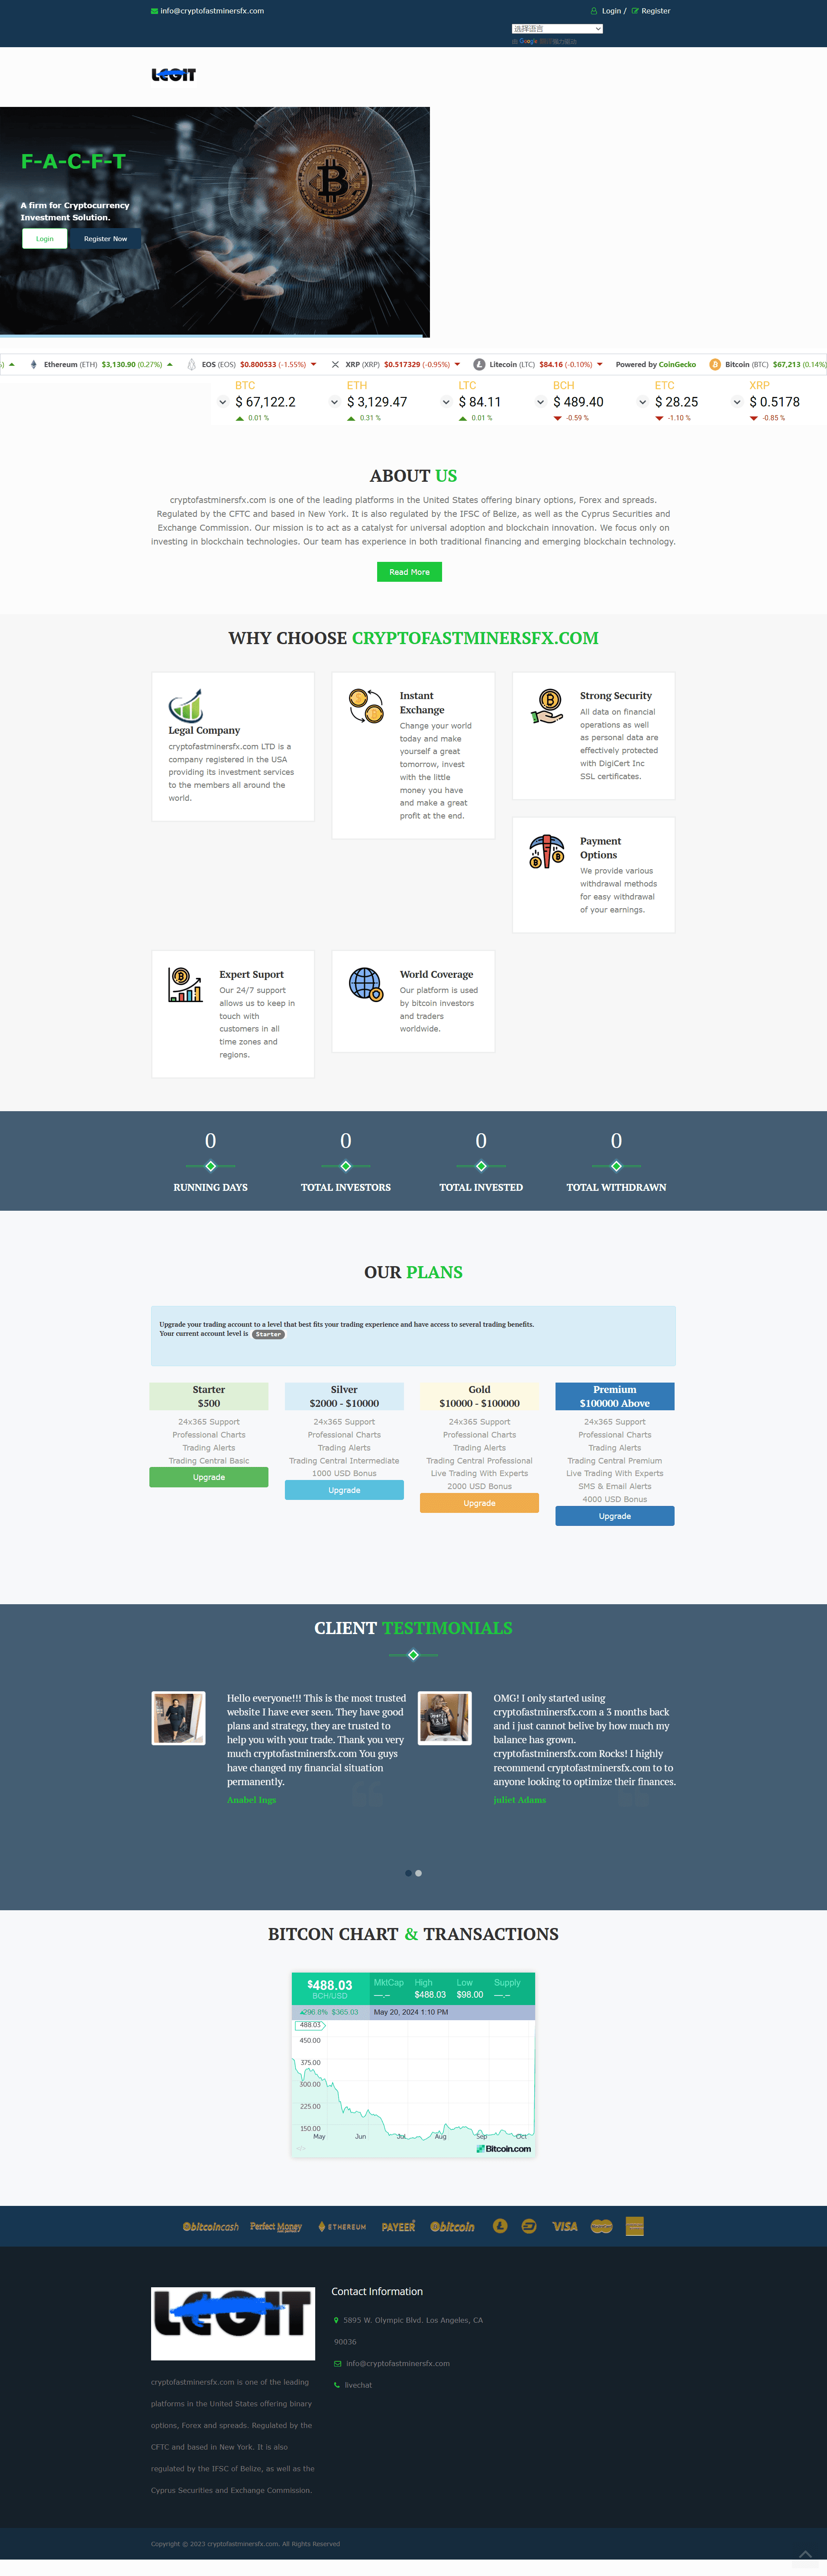Expand the ETC price widget chevron

pyautogui.click(x=642, y=402)
